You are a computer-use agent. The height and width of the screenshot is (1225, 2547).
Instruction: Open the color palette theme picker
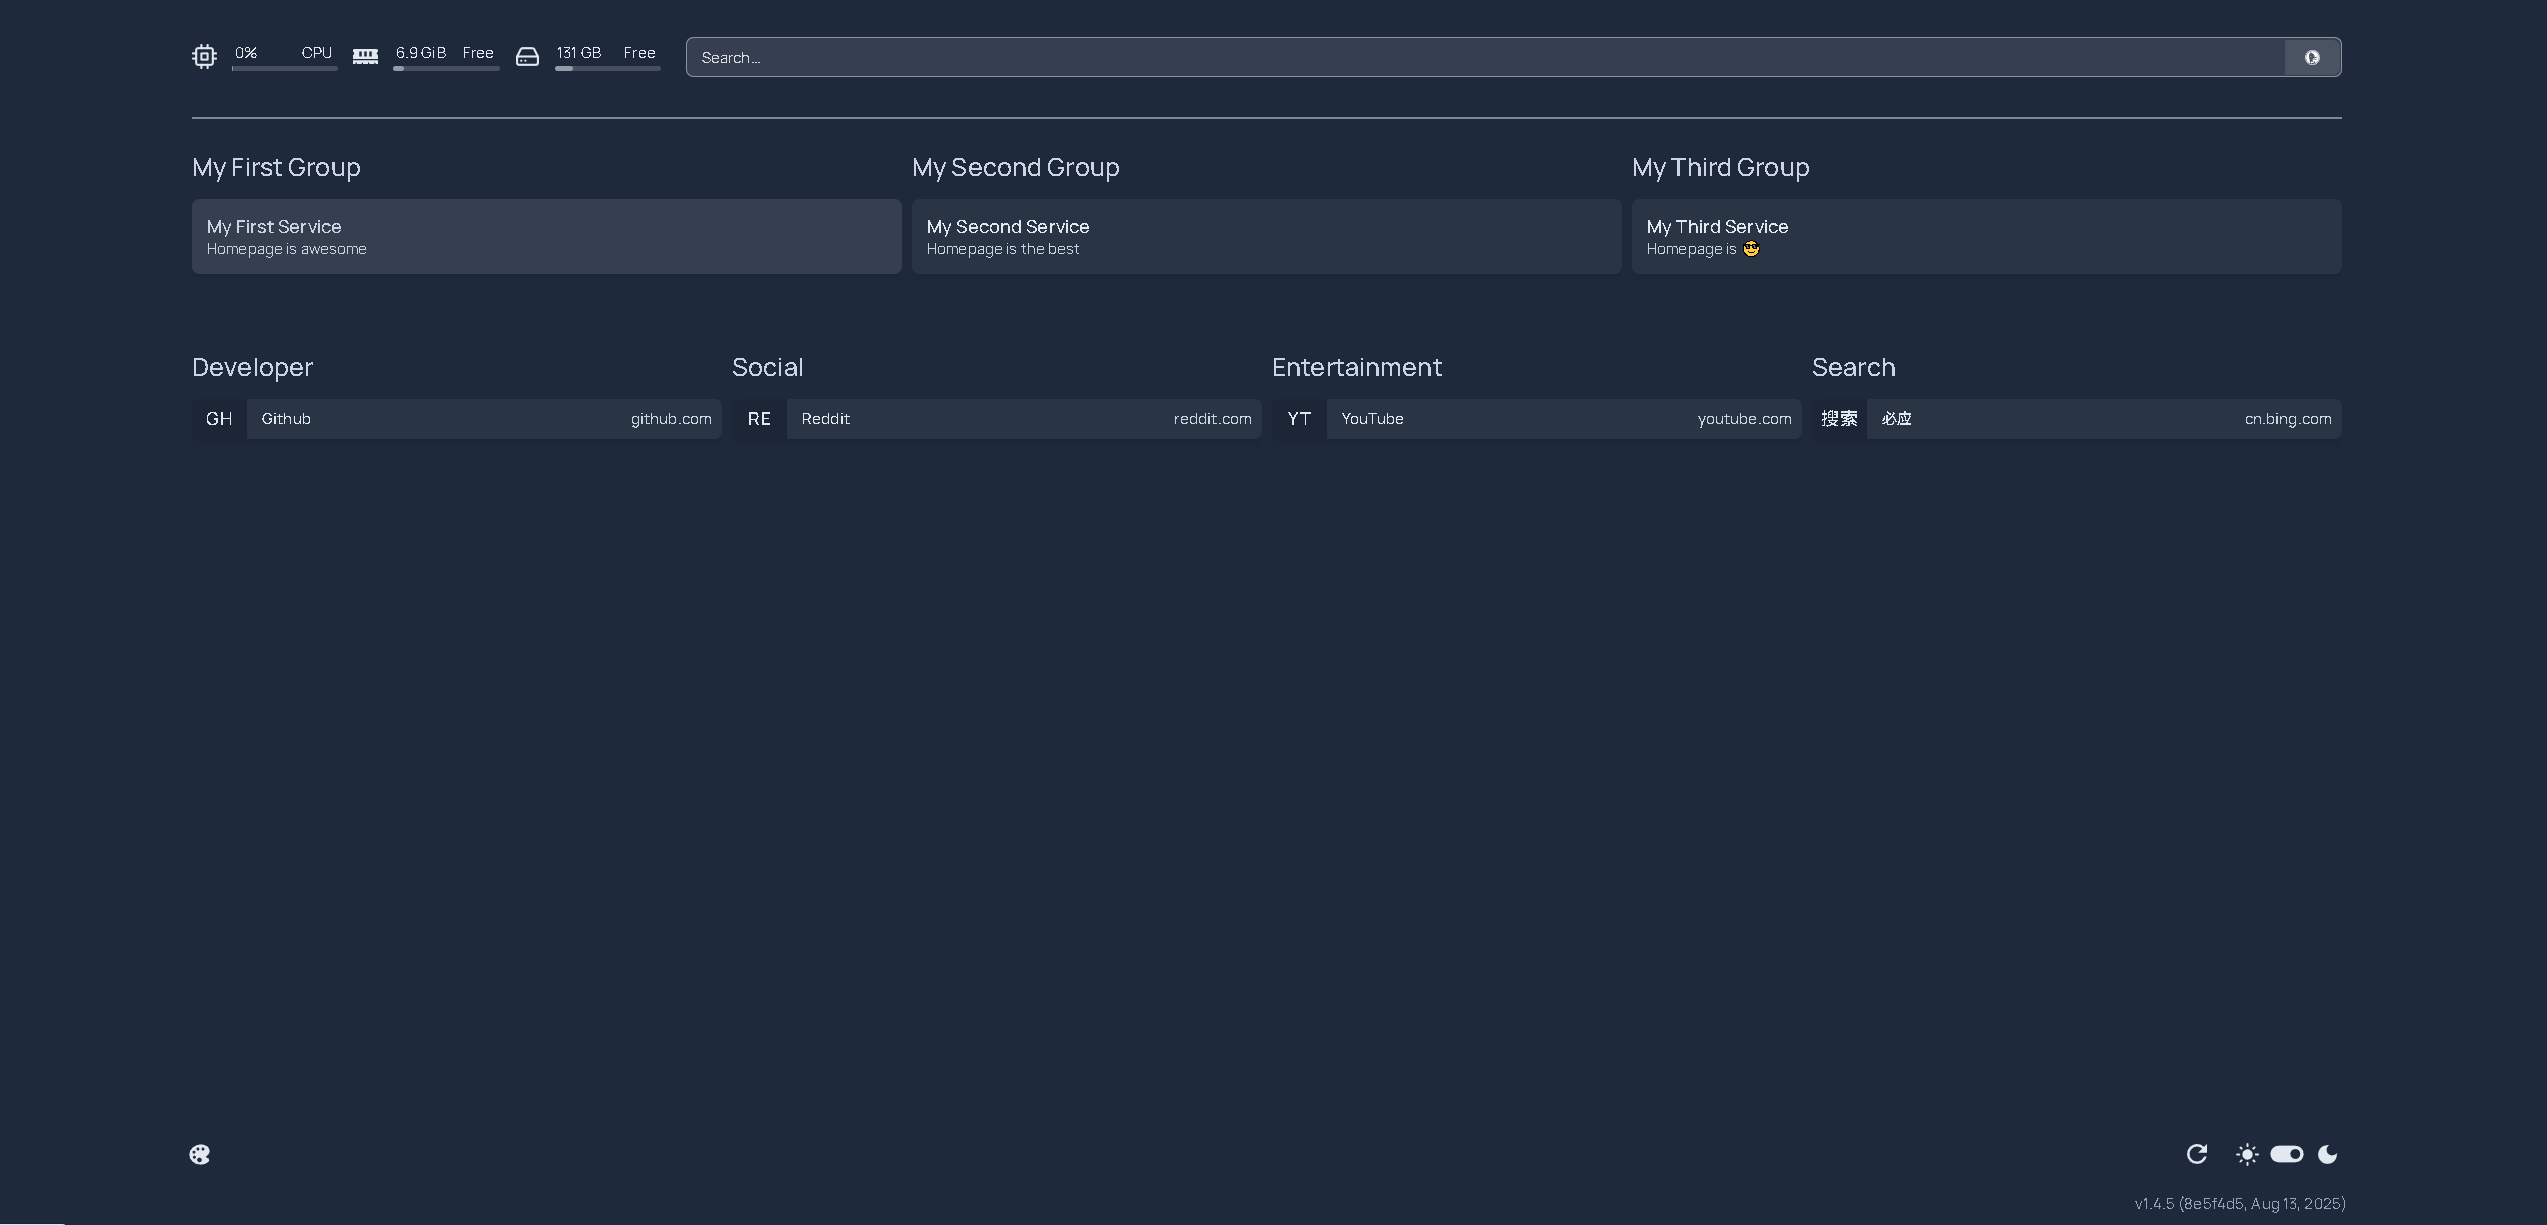(200, 1154)
